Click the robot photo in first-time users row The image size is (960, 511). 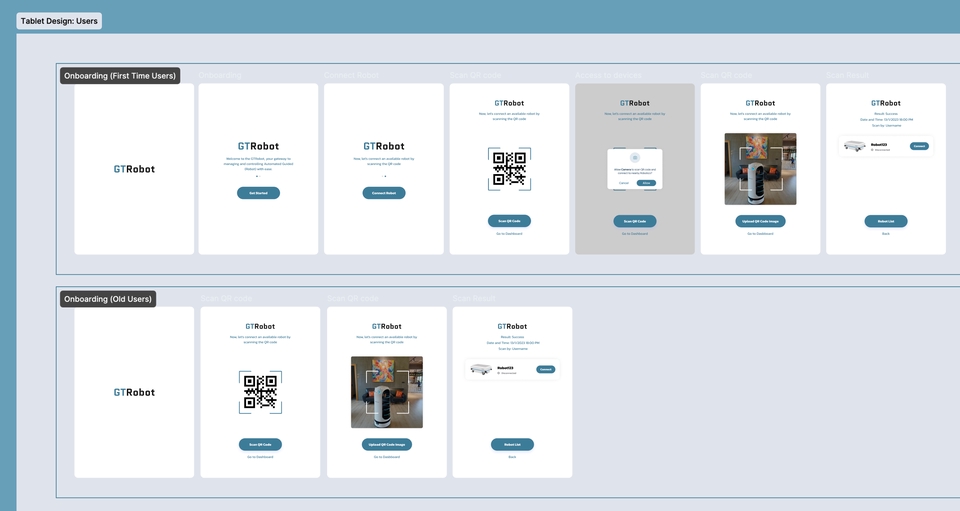click(760, 169)
